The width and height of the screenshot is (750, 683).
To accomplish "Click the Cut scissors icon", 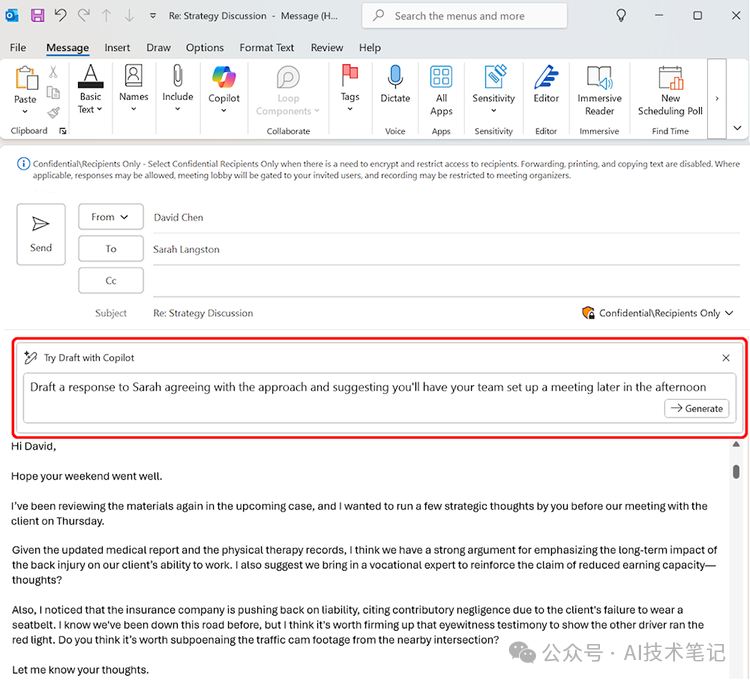I will pos(53,72).
